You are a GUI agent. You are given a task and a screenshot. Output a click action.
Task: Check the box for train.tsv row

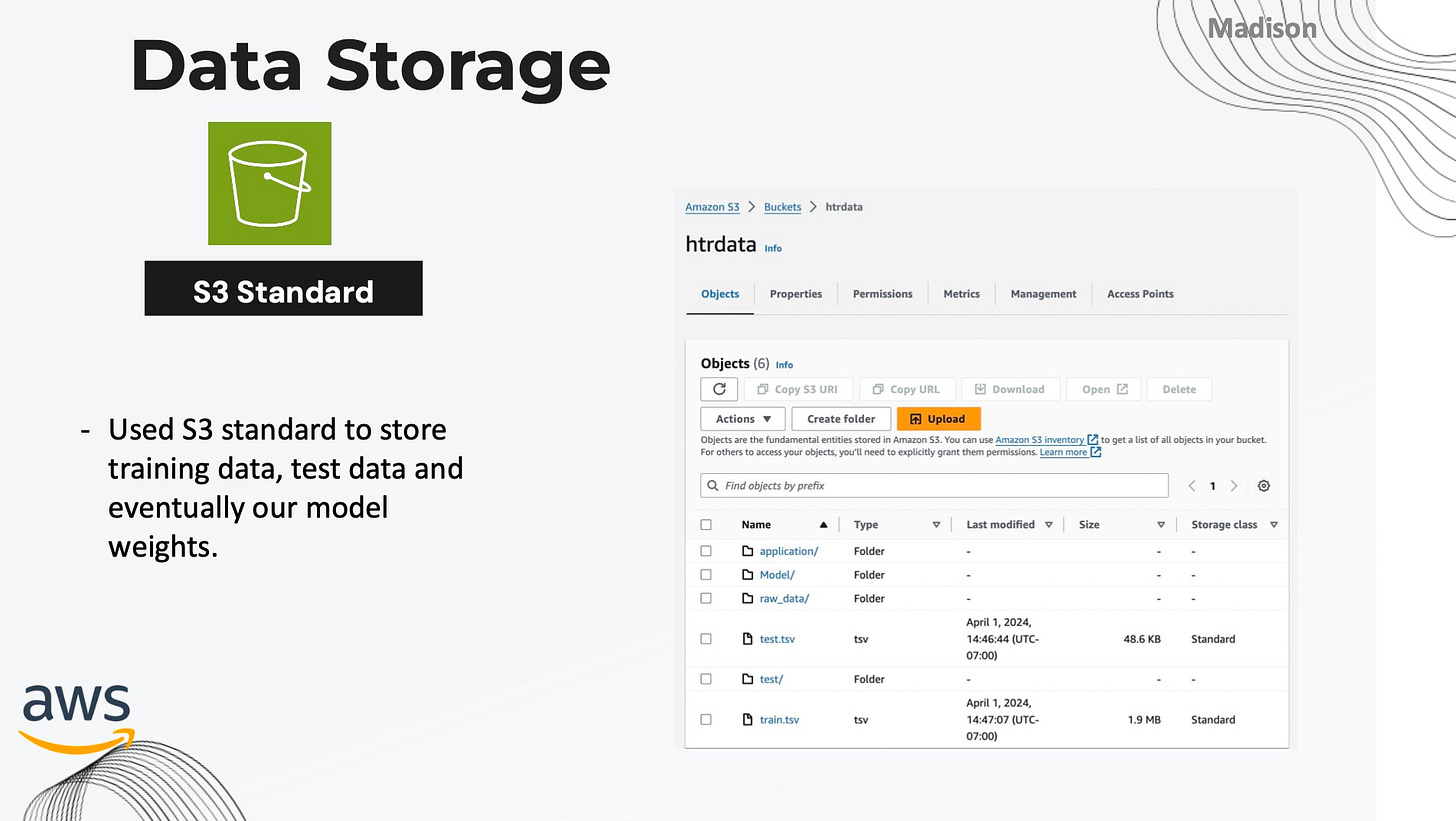(706, 720)
